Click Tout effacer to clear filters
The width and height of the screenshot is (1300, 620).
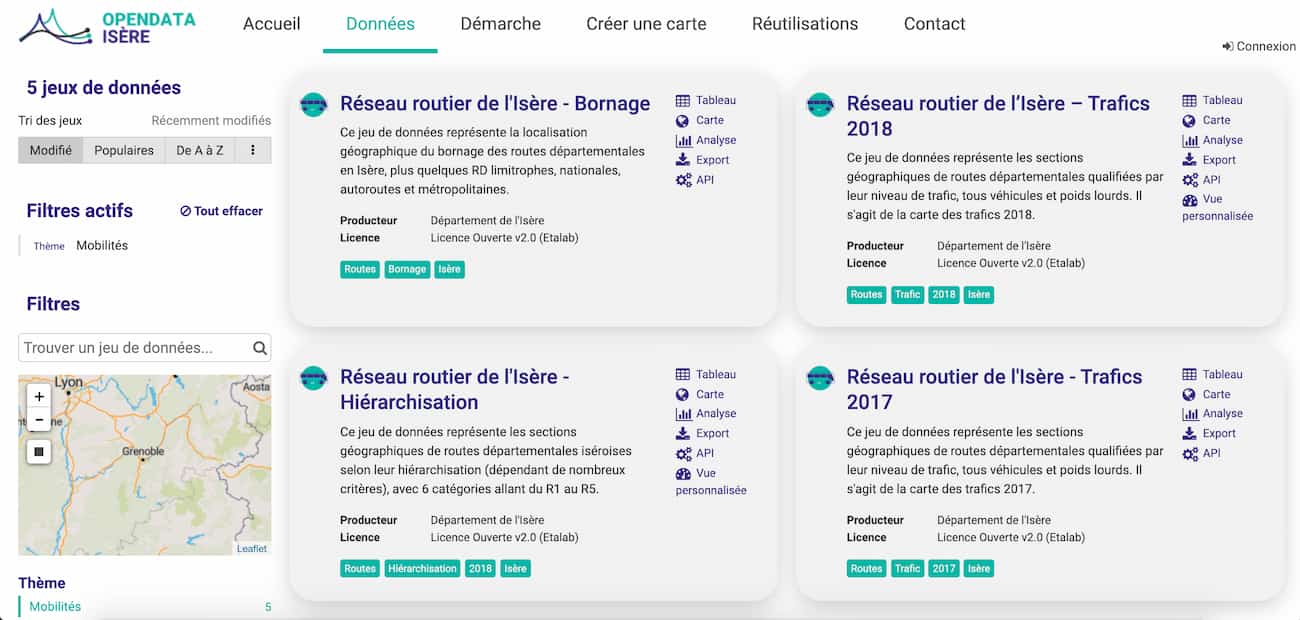pyautogui.click(x=221, y=211)
